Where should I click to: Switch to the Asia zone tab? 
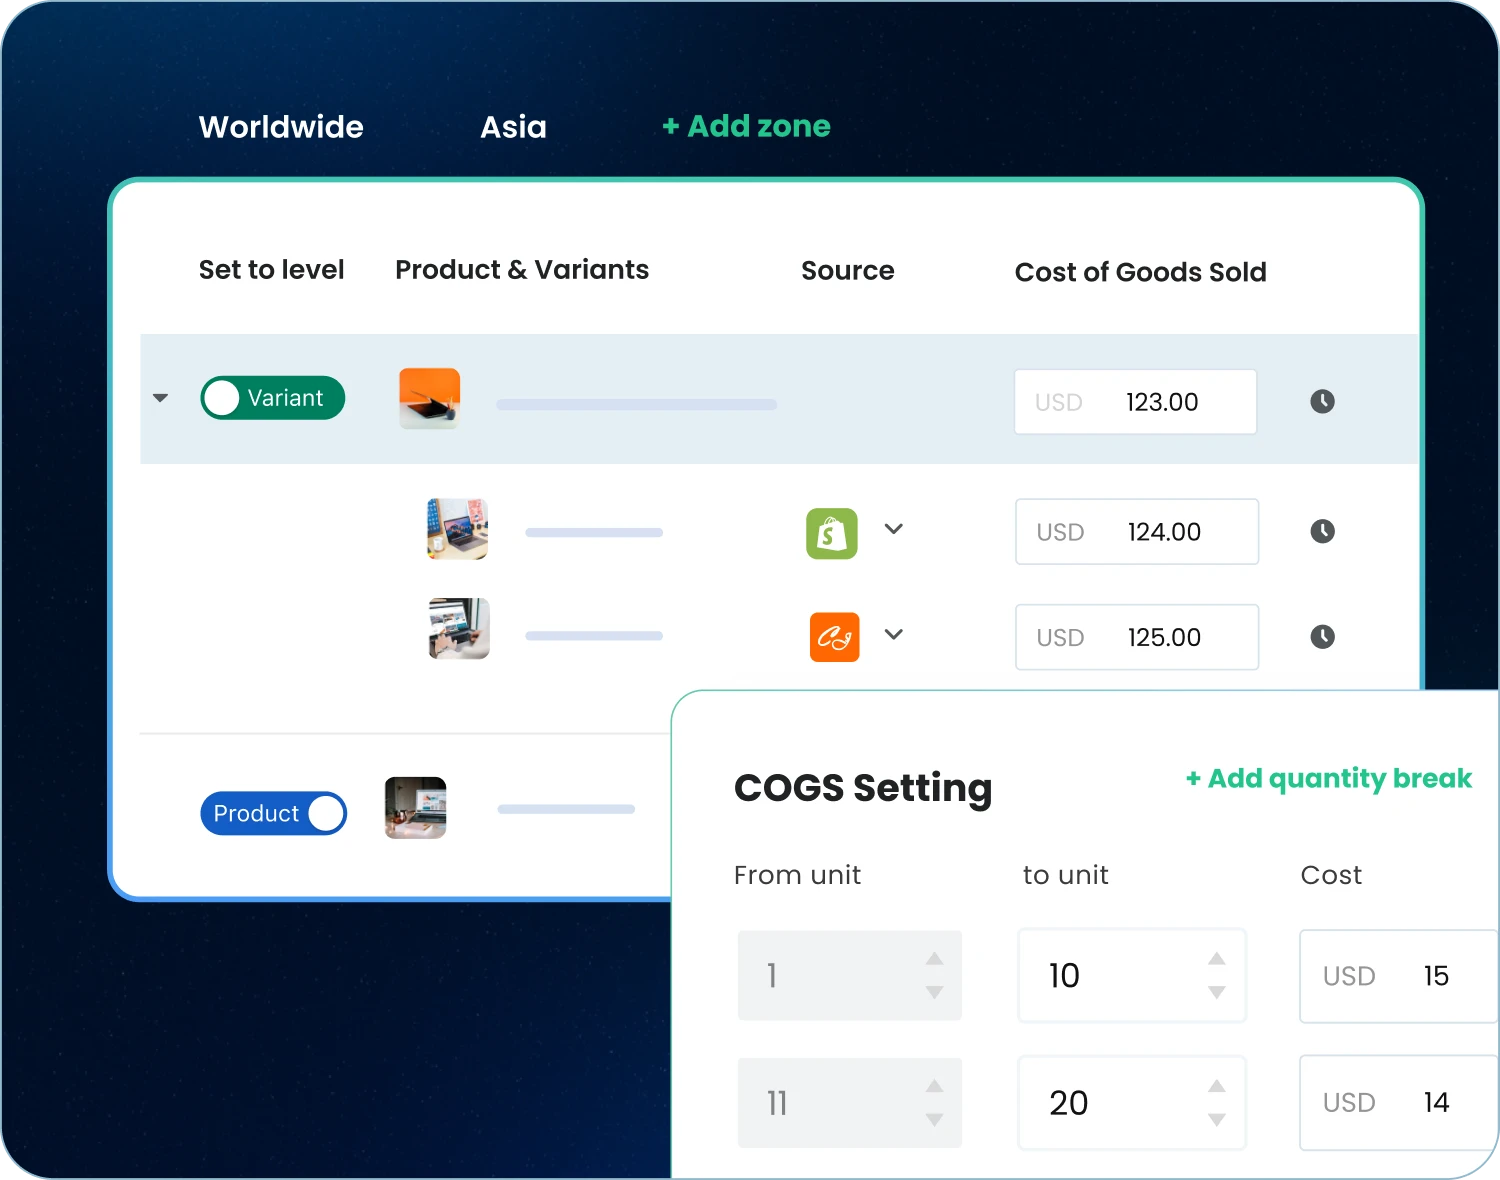pos(513,127)
